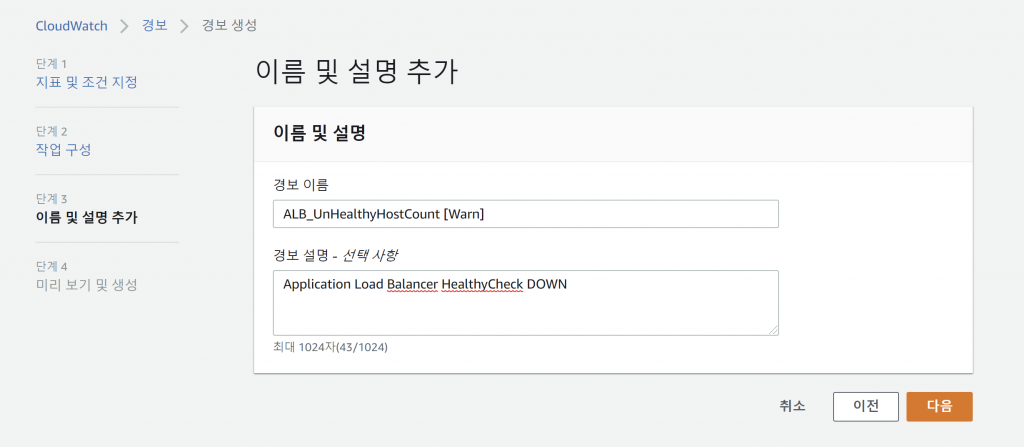Click the 최대 1024자 character counter
Image resolution: width=1024 pixels, height=447 pixels.
tap(330, 347)
